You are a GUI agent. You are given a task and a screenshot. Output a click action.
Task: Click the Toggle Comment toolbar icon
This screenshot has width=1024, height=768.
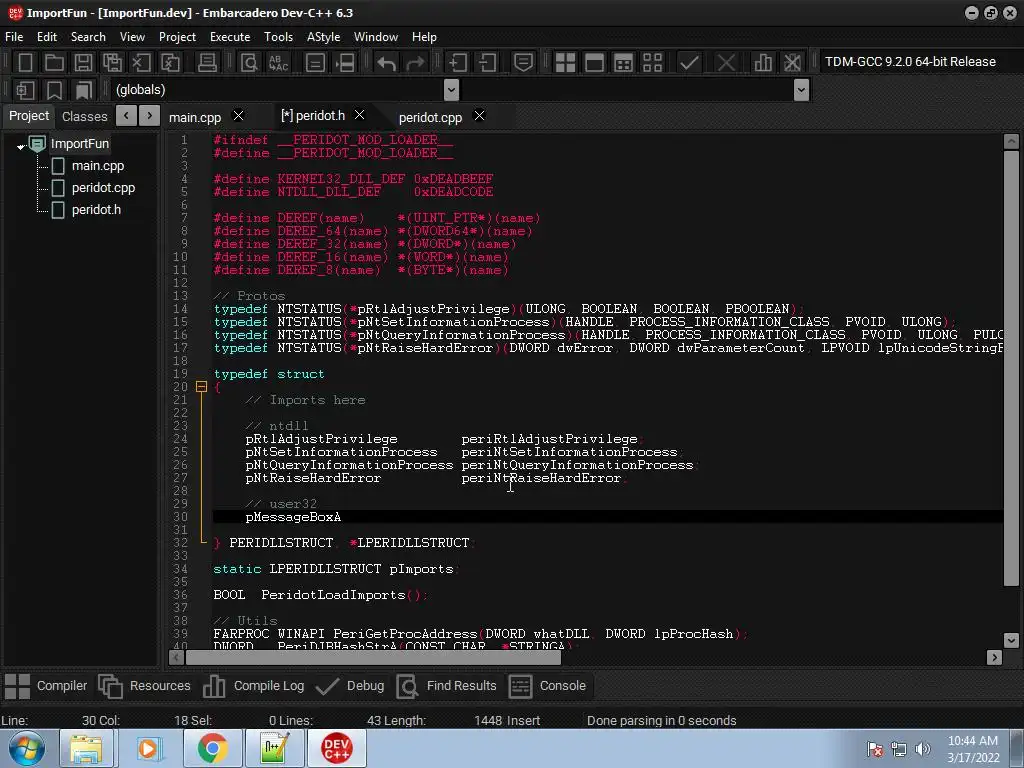(x=523, y=63)
